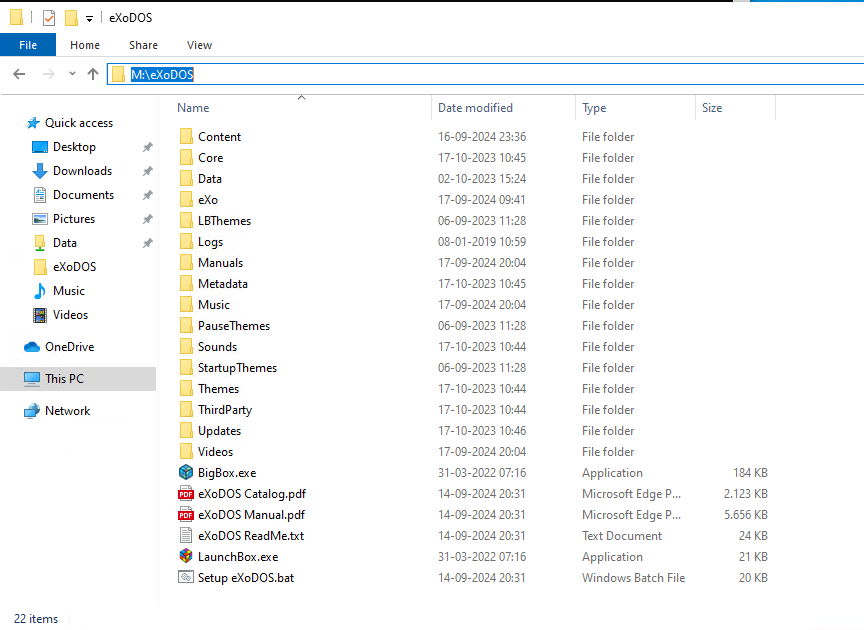
Task: Switch to the View ribbon tab
Action: coord(199,45)
